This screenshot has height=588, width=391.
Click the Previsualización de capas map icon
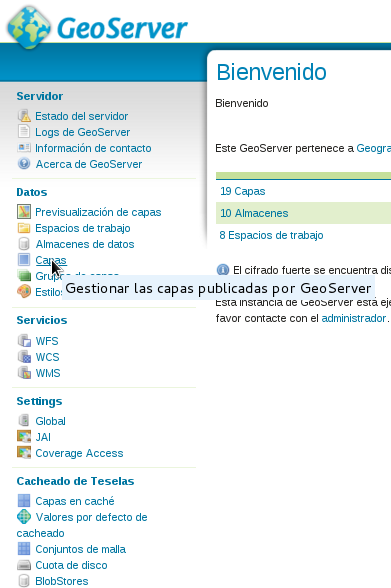pos(24,212)
